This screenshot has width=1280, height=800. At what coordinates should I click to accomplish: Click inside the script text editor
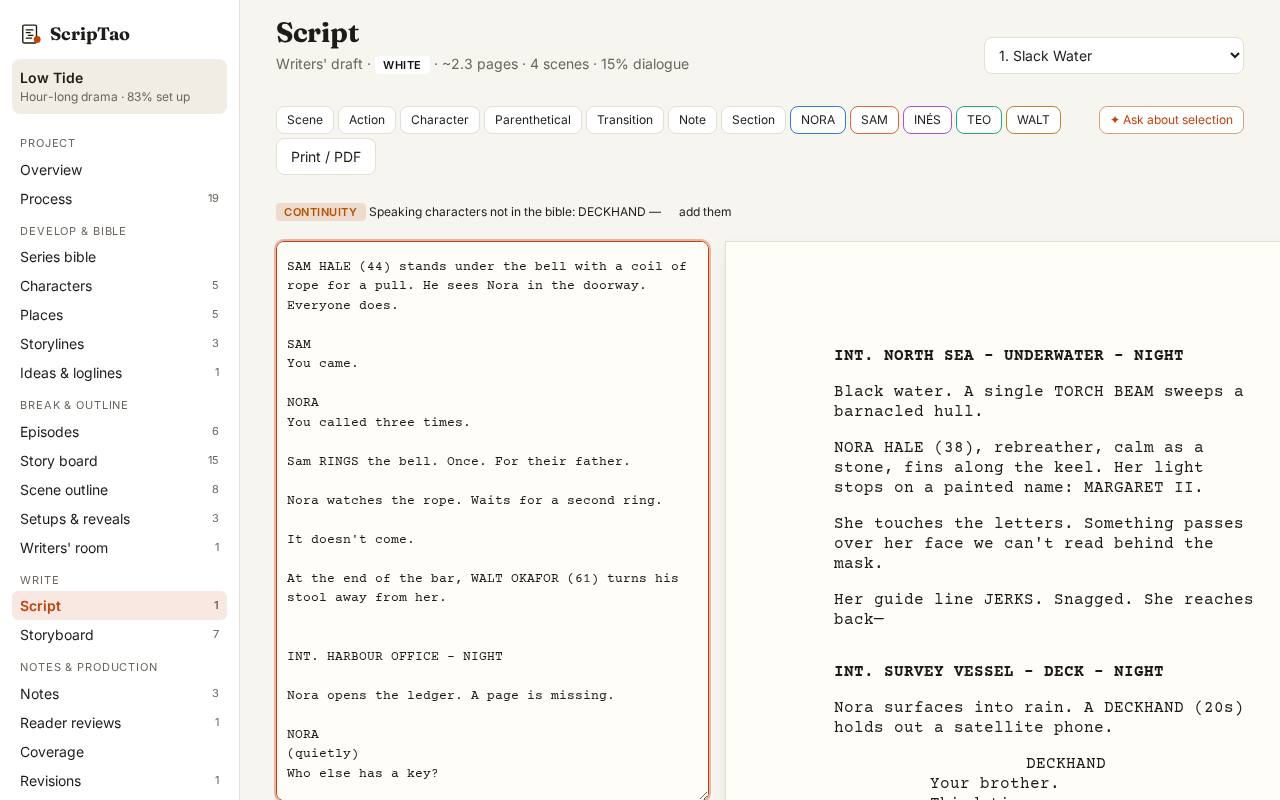pos(492,520)
